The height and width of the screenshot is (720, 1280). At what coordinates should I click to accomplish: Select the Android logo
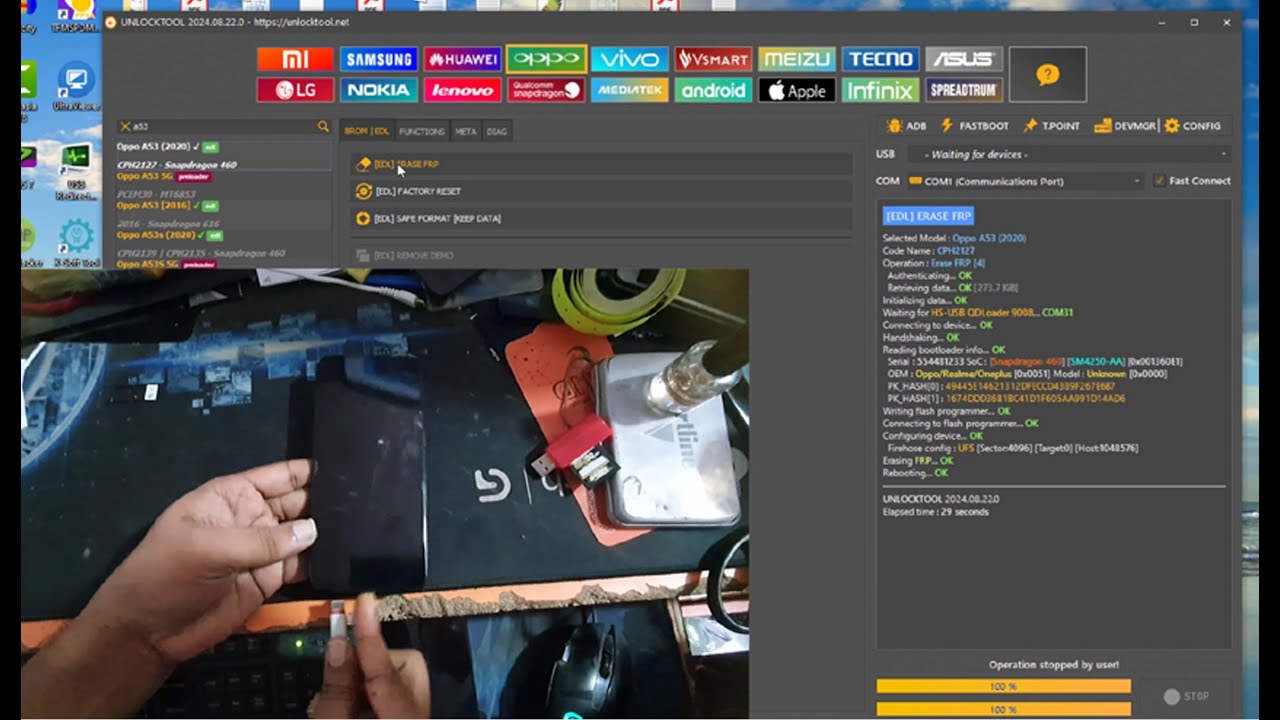(713, 90)
